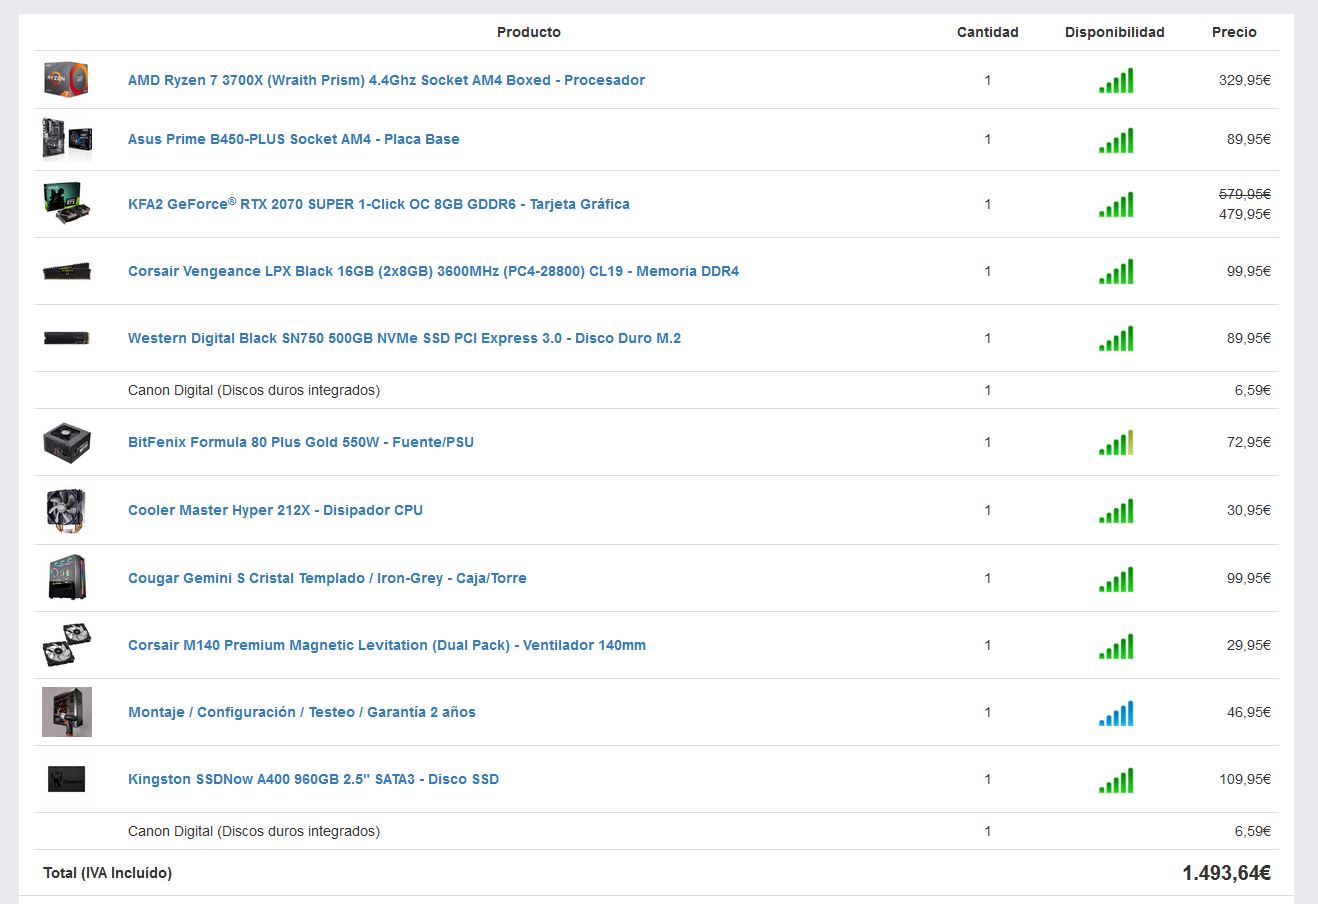Click the availability bars for Kingston SSDNow A400
The image size is (1318, 904).
click(x=1116, y=779)
